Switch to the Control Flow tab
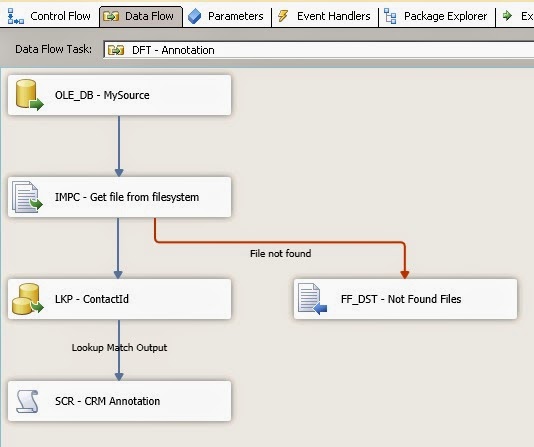Screen dimensions: 534x447 click(49, 16)
